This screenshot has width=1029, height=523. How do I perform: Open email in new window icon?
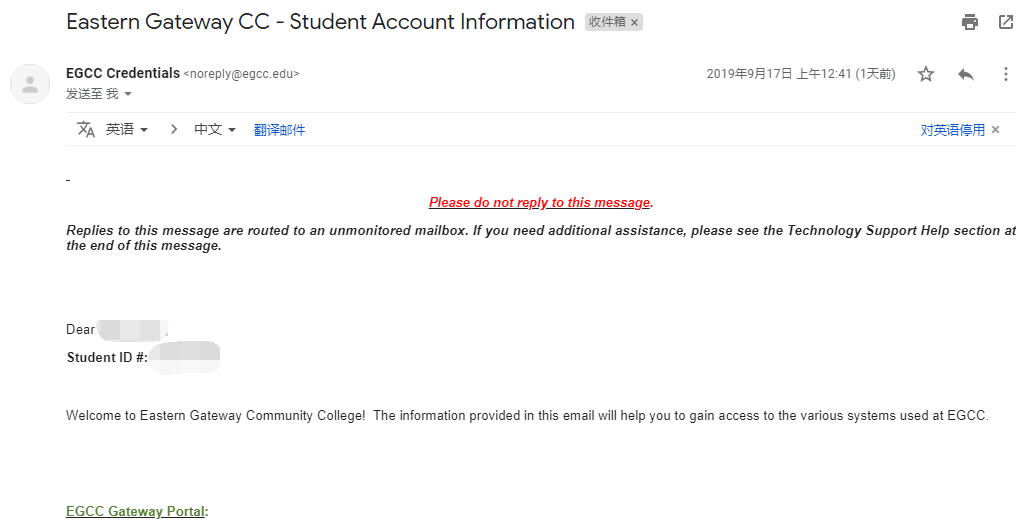[x=1005, y=22]
